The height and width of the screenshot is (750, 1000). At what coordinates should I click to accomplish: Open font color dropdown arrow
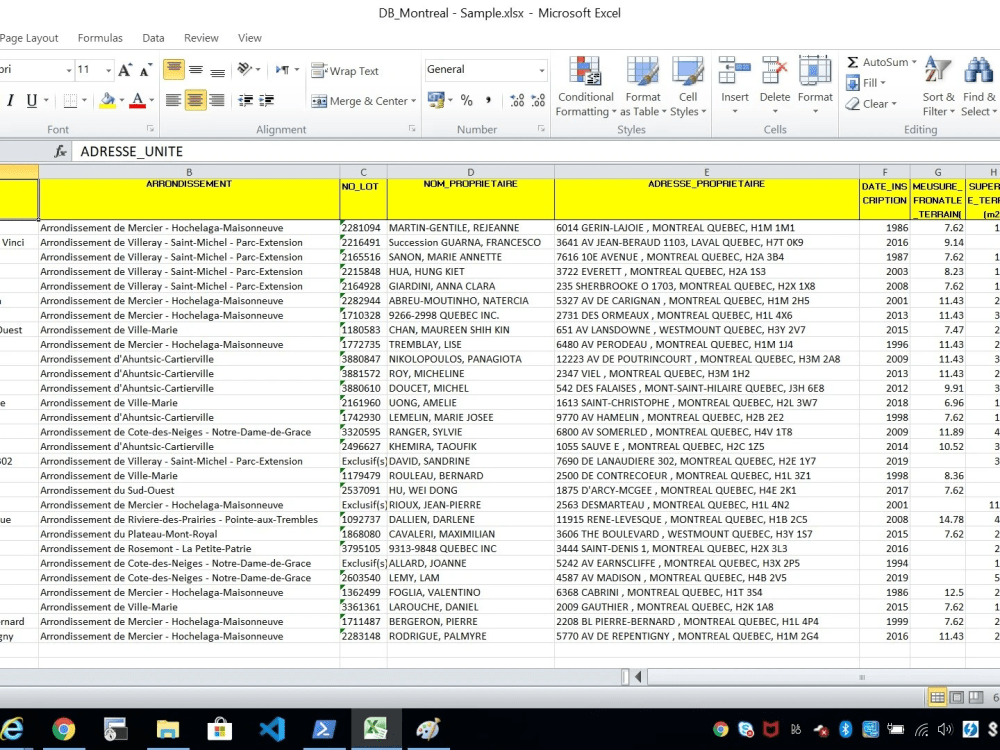[x=152, y=101]
